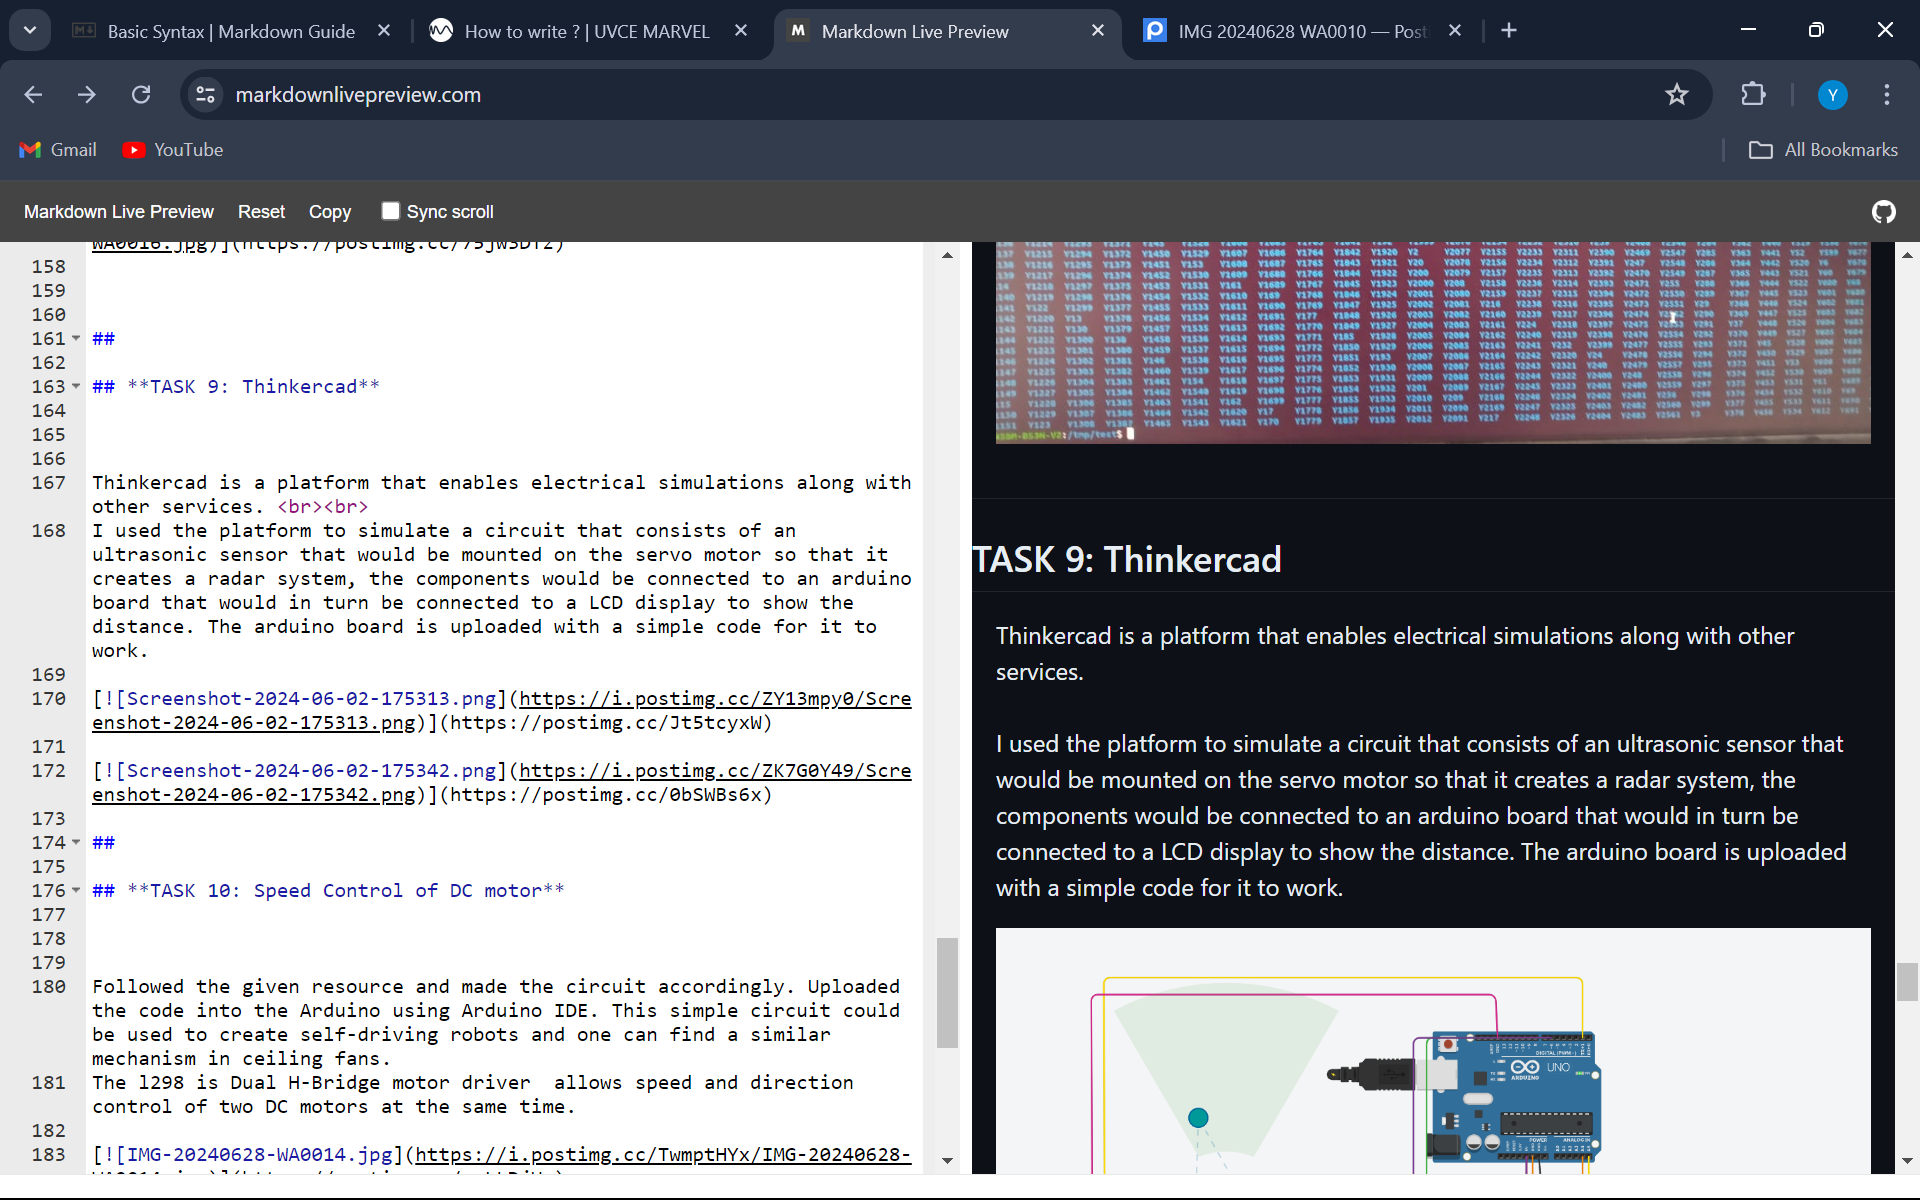Image resolution: width=1920 pixels, height=1200 pixels.
Task: Copy the markdown text
Action: (x=330, y=211)
